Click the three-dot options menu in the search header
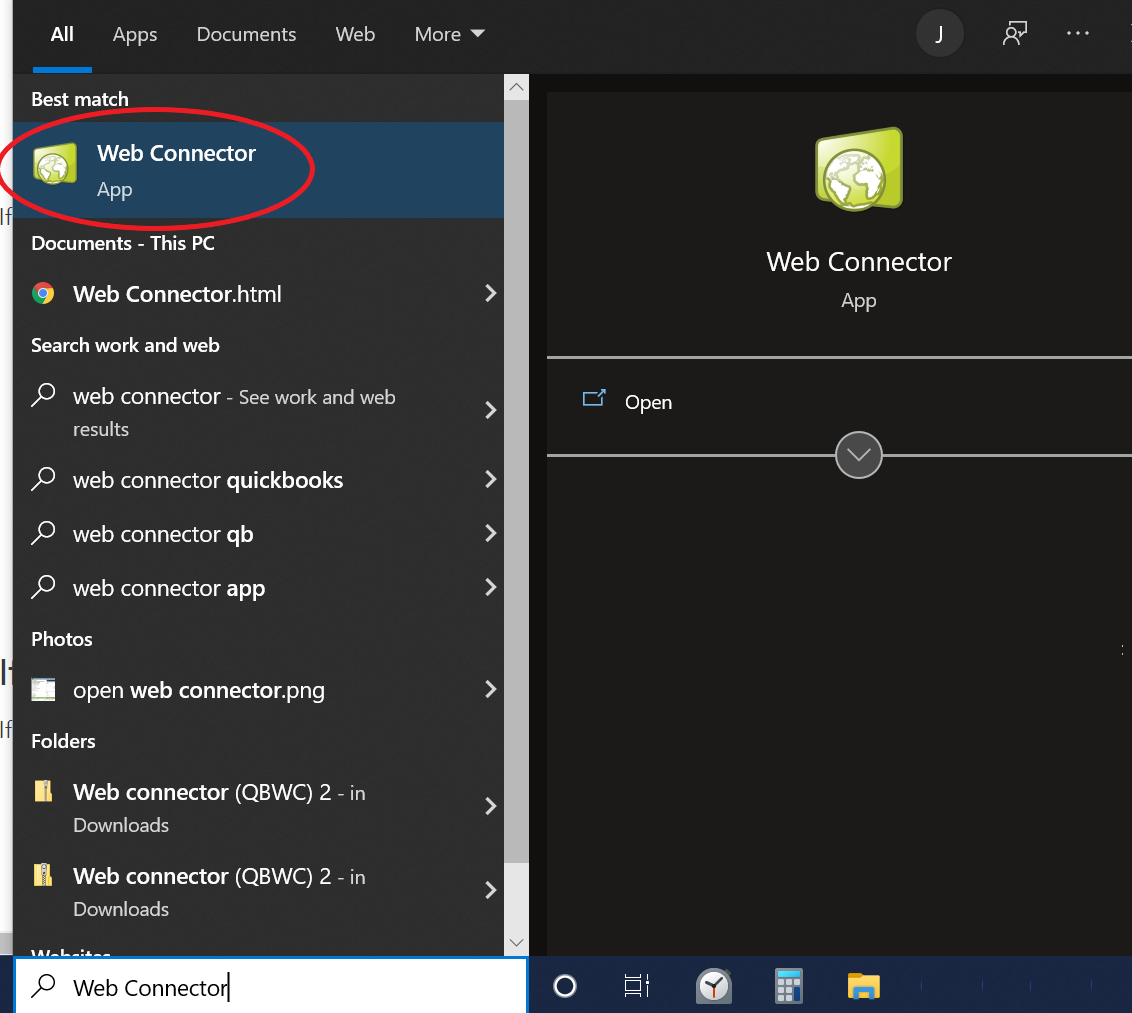This screenshot has width=1132, height=1013. click(x=1078, y=34)
